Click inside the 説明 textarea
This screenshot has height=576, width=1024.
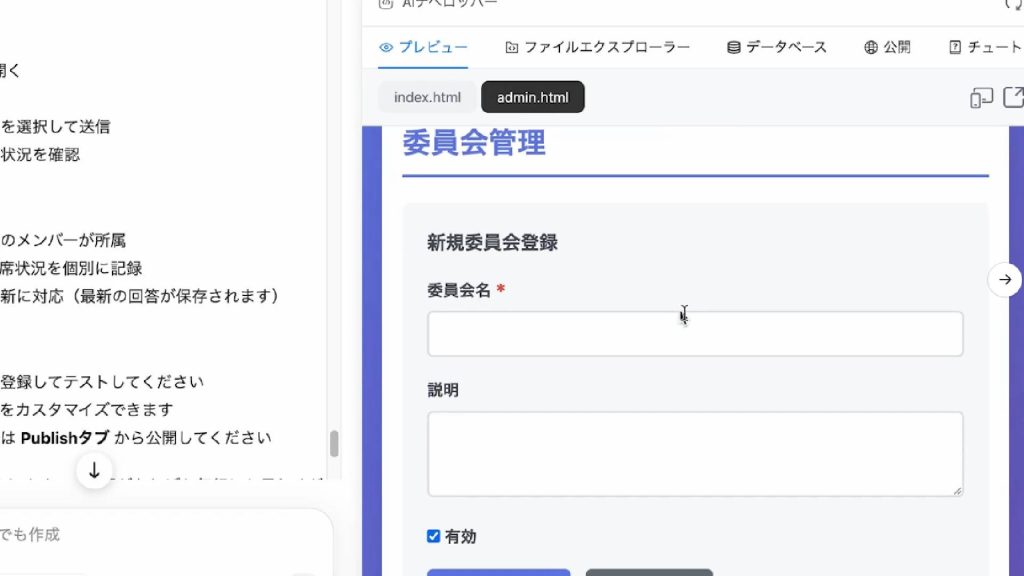click(695, 454)
